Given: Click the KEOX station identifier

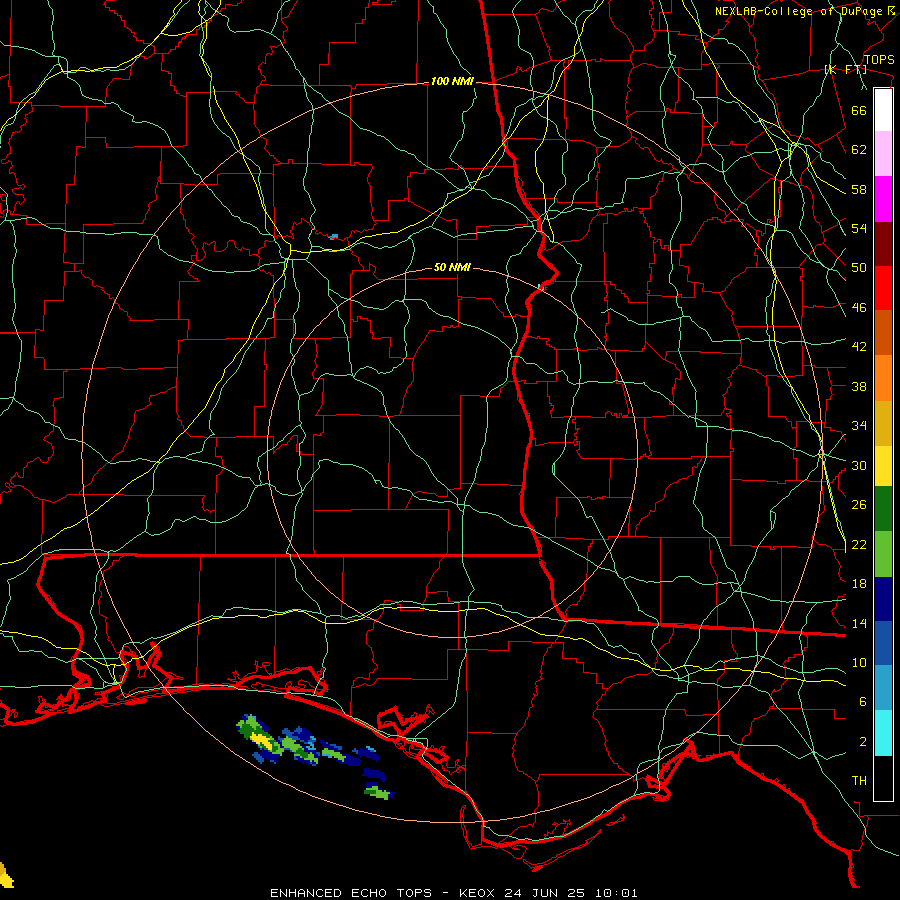Looking at the screenshot, I should [479, 893].
